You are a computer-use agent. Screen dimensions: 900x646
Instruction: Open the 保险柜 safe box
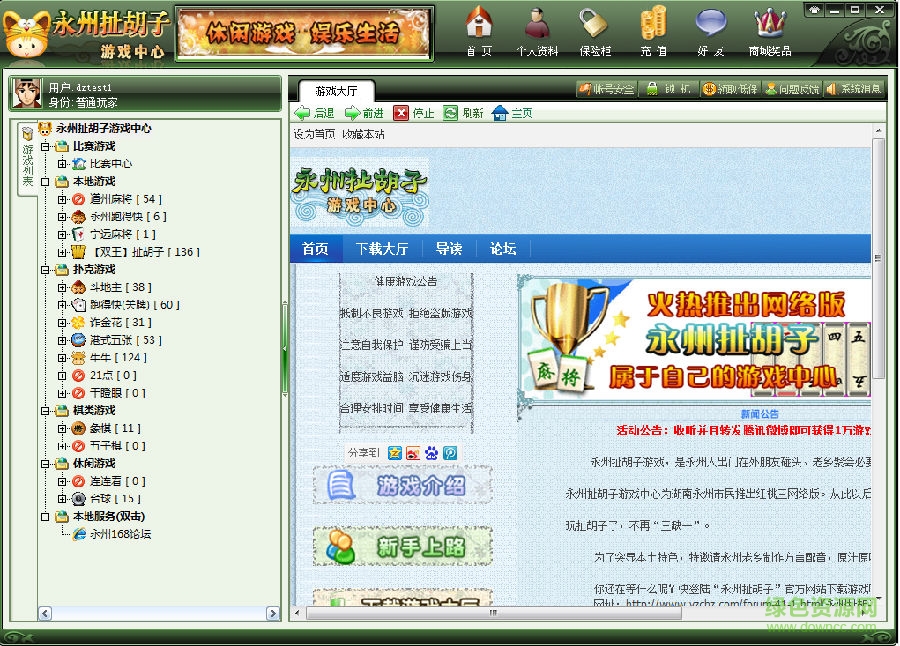click(593, 30)
